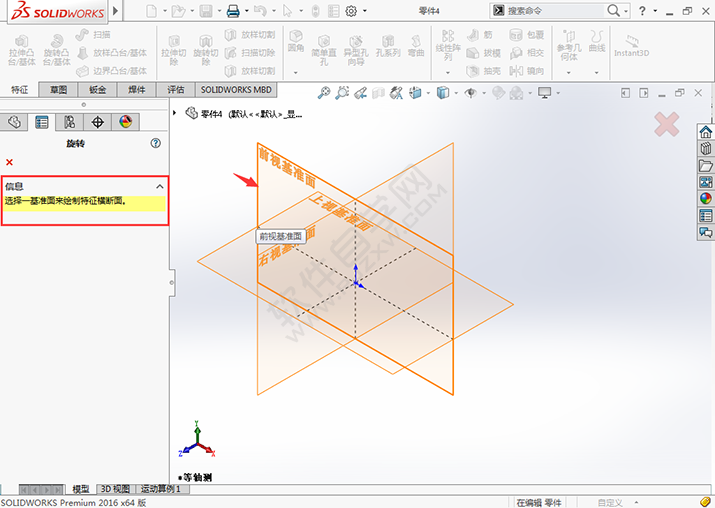This screenshot has width=715, height=508.
Task: Open the View Settings dropdown arrow
Action: [x=558, y=93]
